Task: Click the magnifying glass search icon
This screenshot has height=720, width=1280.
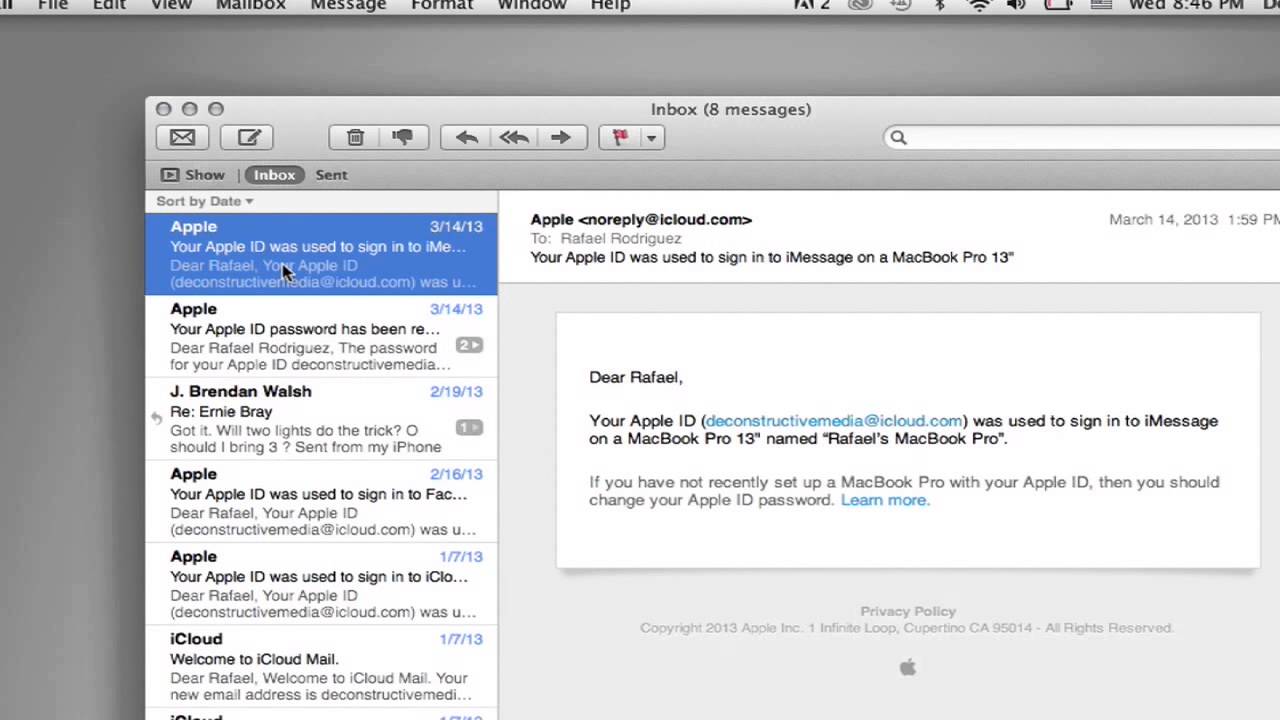Action: pos(898,137)
